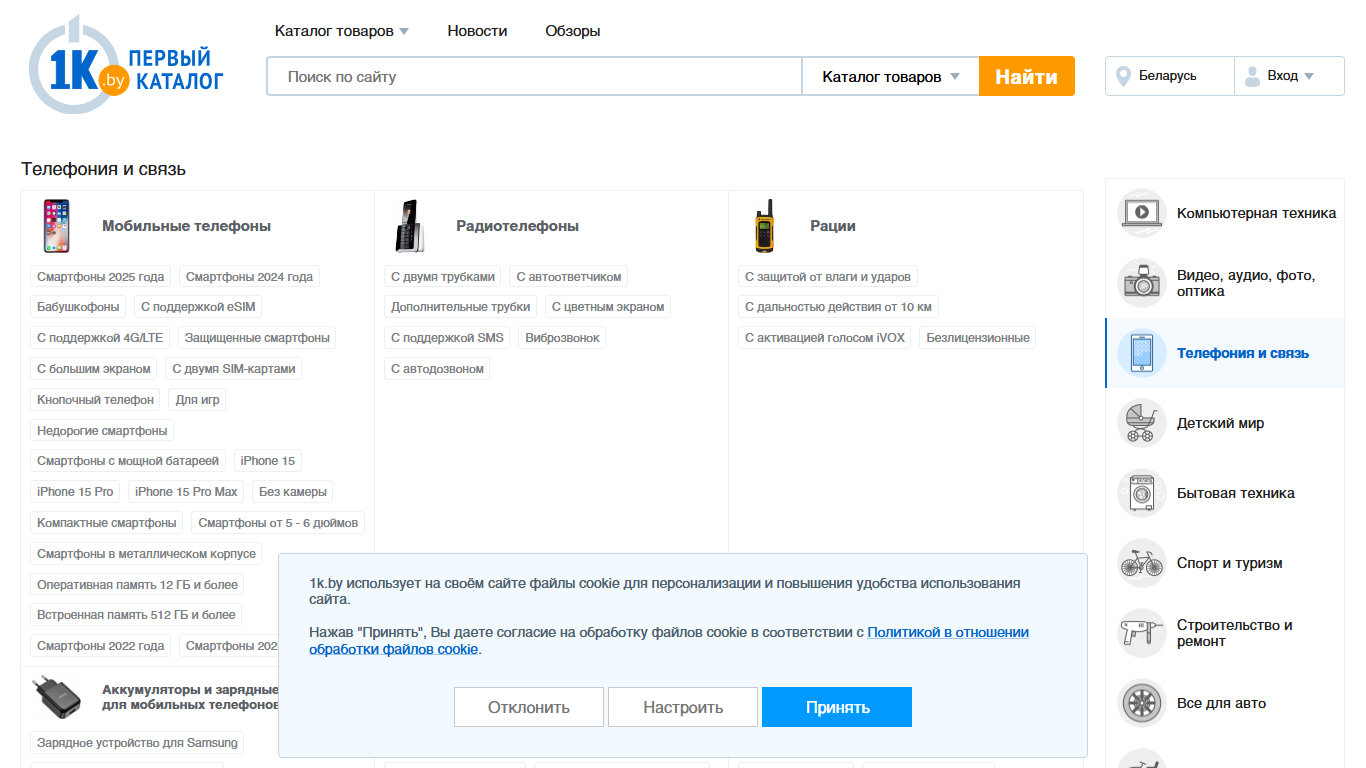Click the wheel icon for Все для авто

click(1141, 703)
